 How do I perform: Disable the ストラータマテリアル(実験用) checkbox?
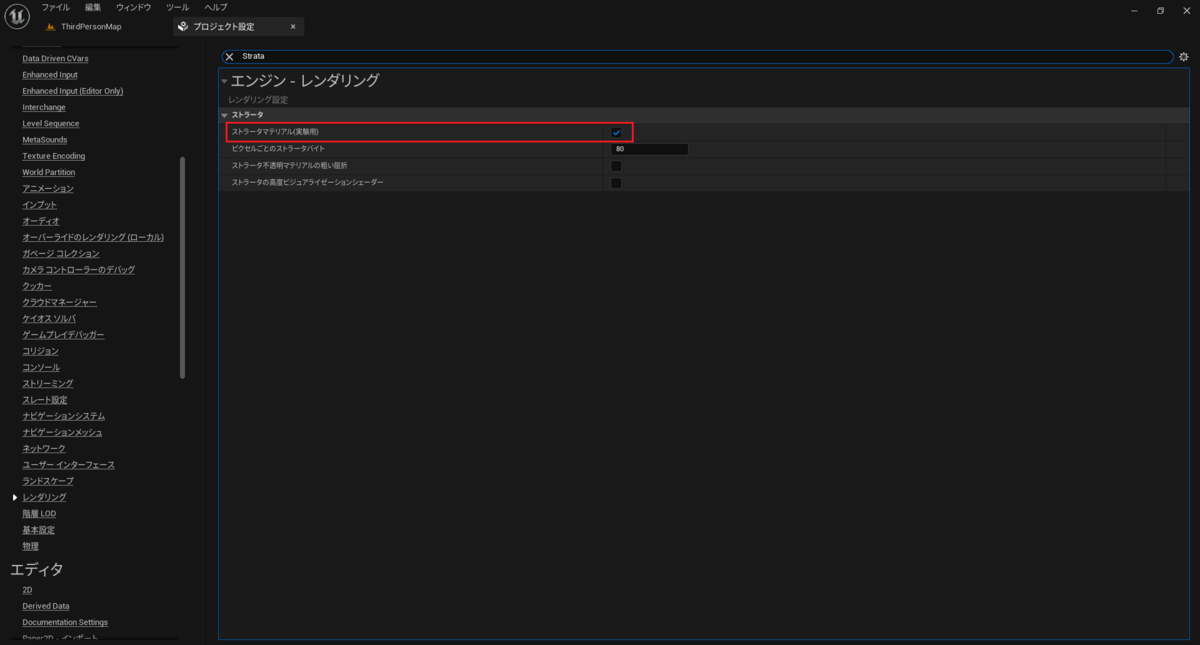pos(617,131)
